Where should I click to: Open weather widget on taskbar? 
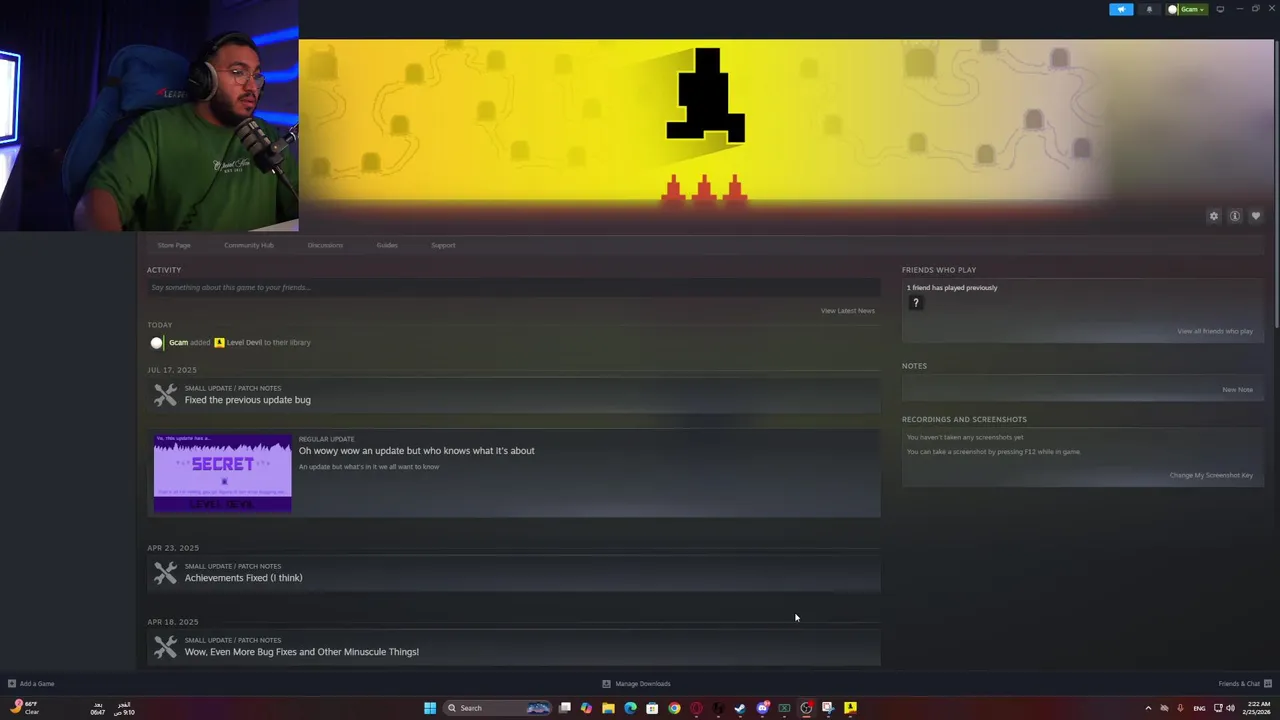pos(24,708)
